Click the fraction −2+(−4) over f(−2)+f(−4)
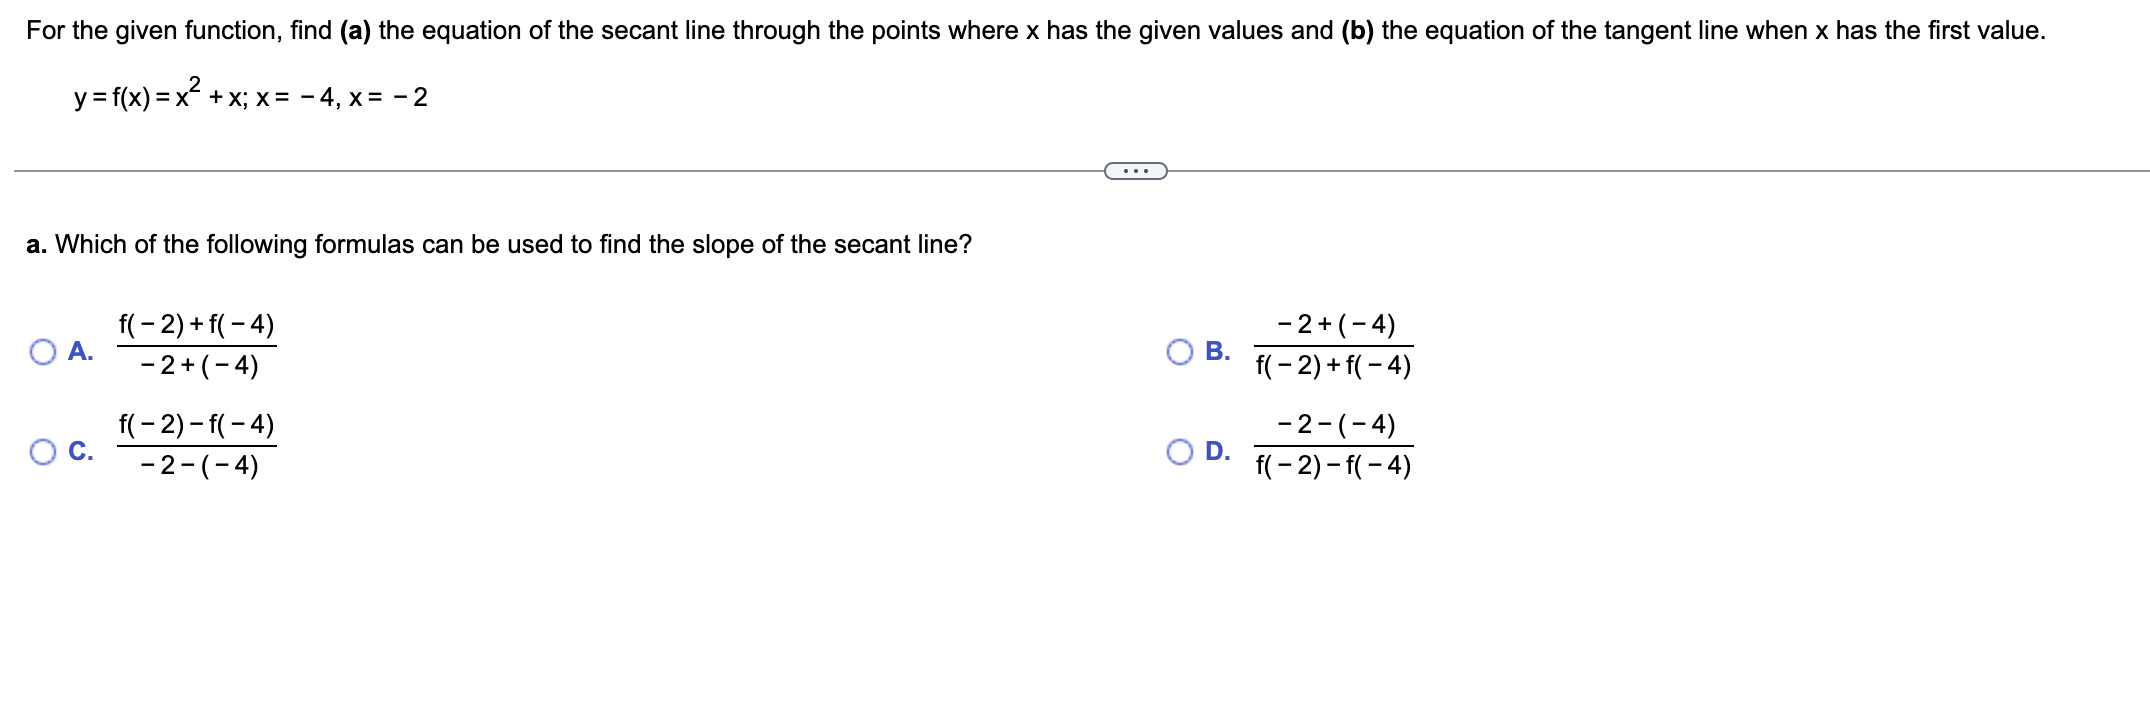Screen dimensions: 2150x720 [x=1334, y=345]
